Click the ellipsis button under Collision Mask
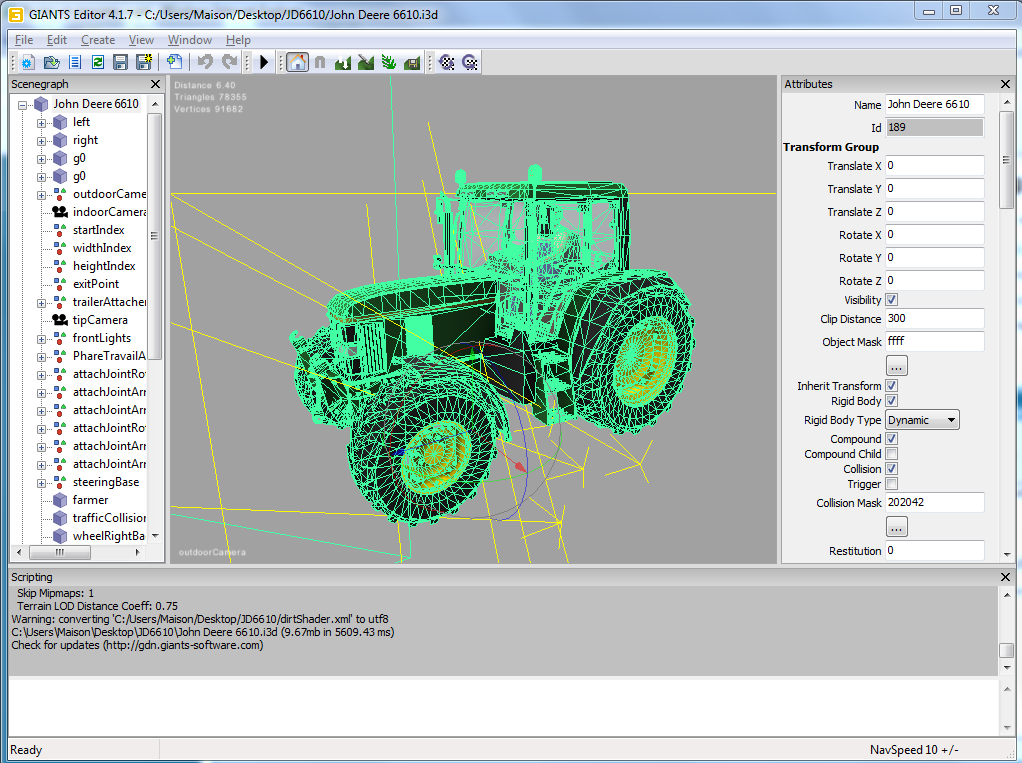The image size is (1022, 763). tap(896, 526)
